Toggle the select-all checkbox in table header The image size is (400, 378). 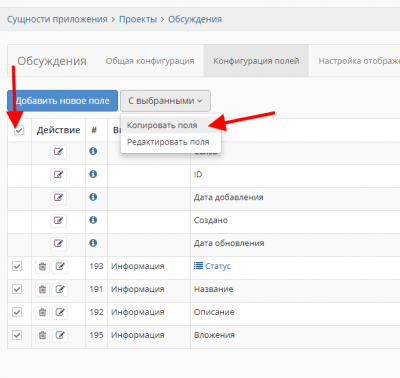(19, 130)
